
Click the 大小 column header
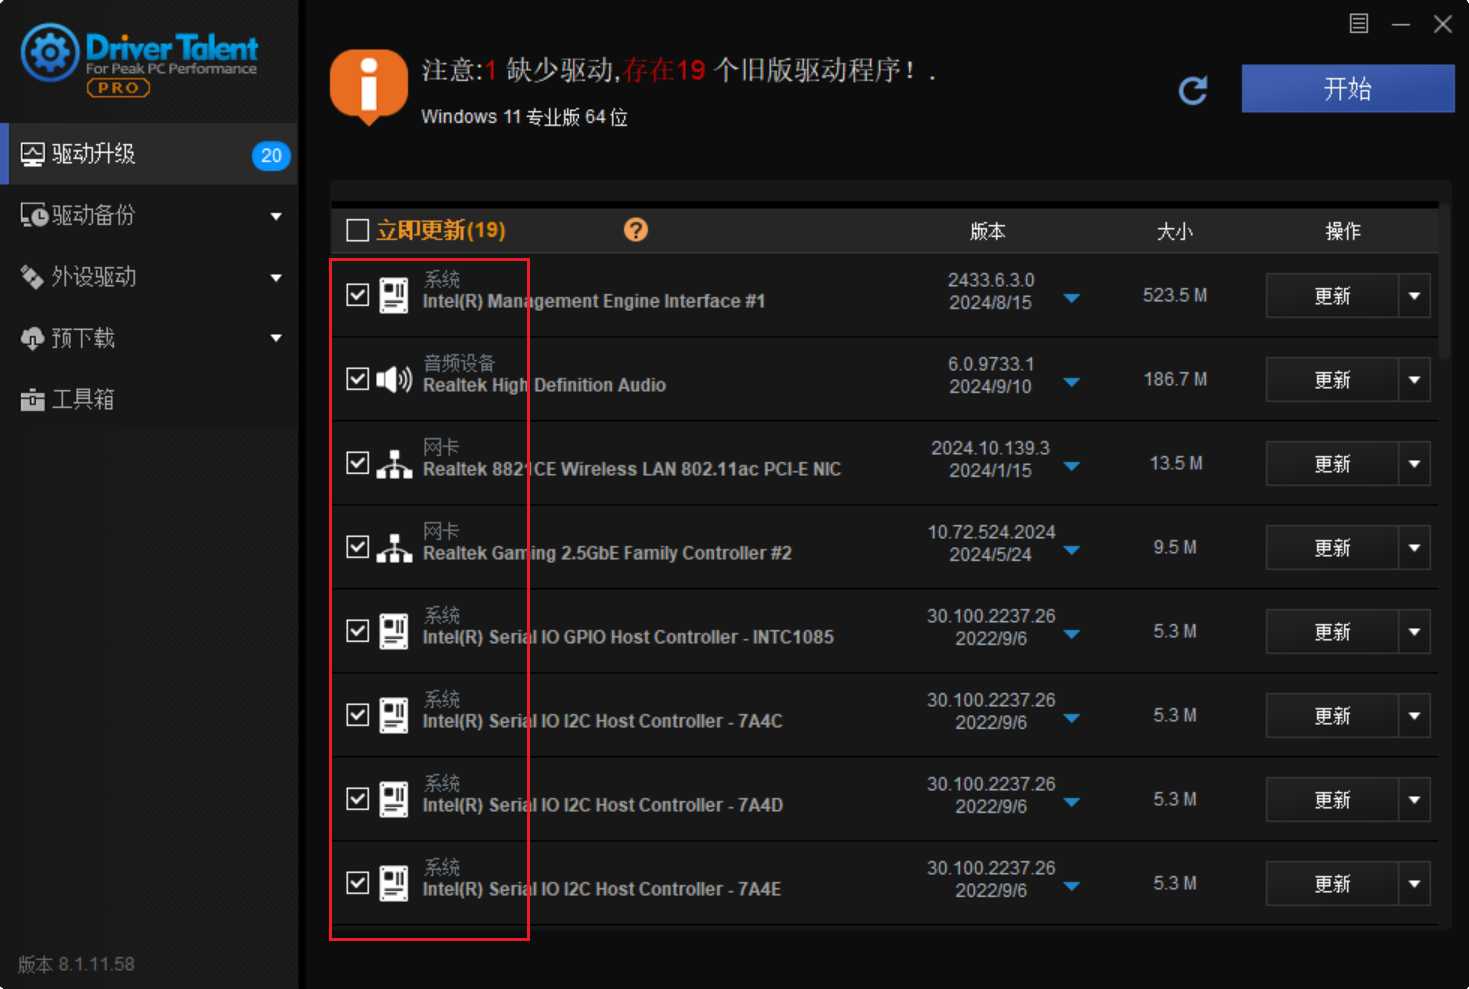1175,231
